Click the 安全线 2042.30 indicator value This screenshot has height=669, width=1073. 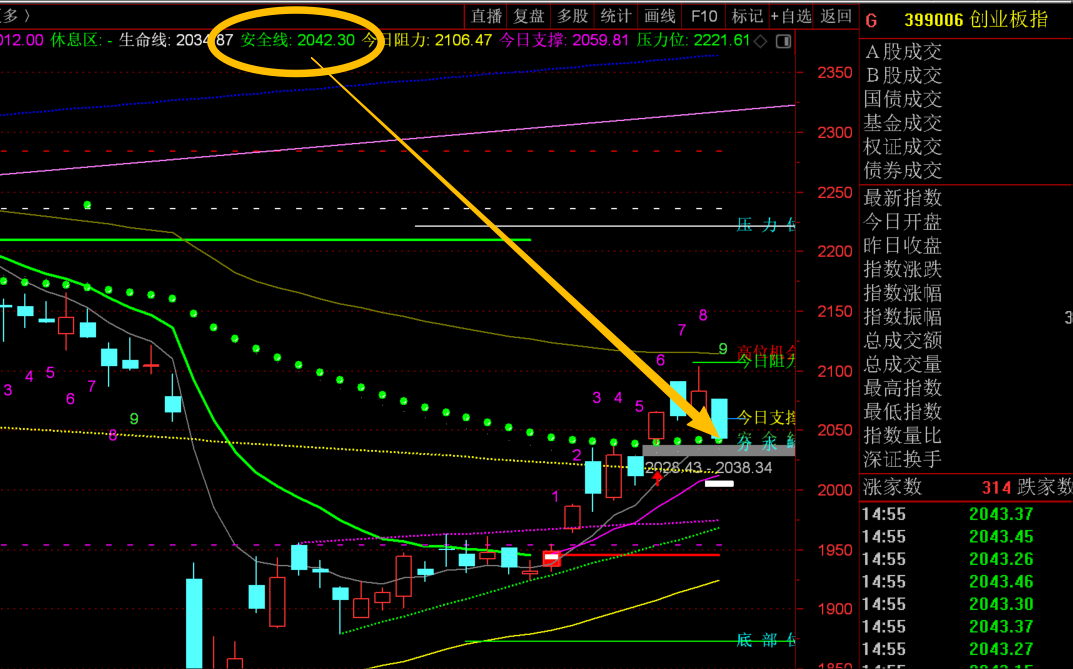[x=298, y=40]
